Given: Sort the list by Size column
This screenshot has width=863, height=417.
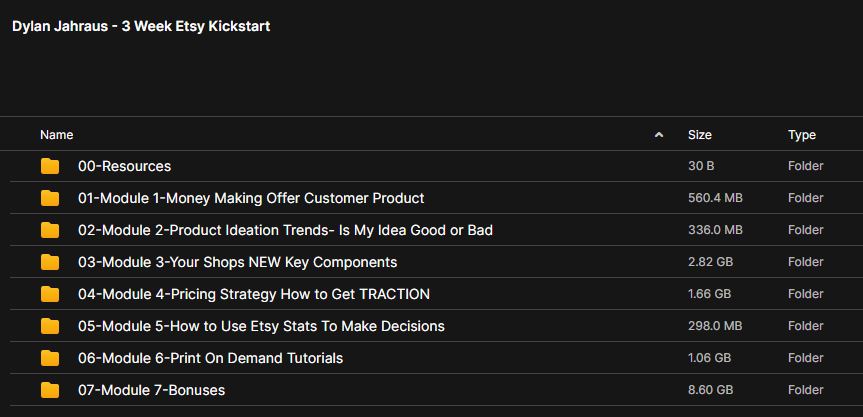Looking at the screenshot, I should [699, 135].
